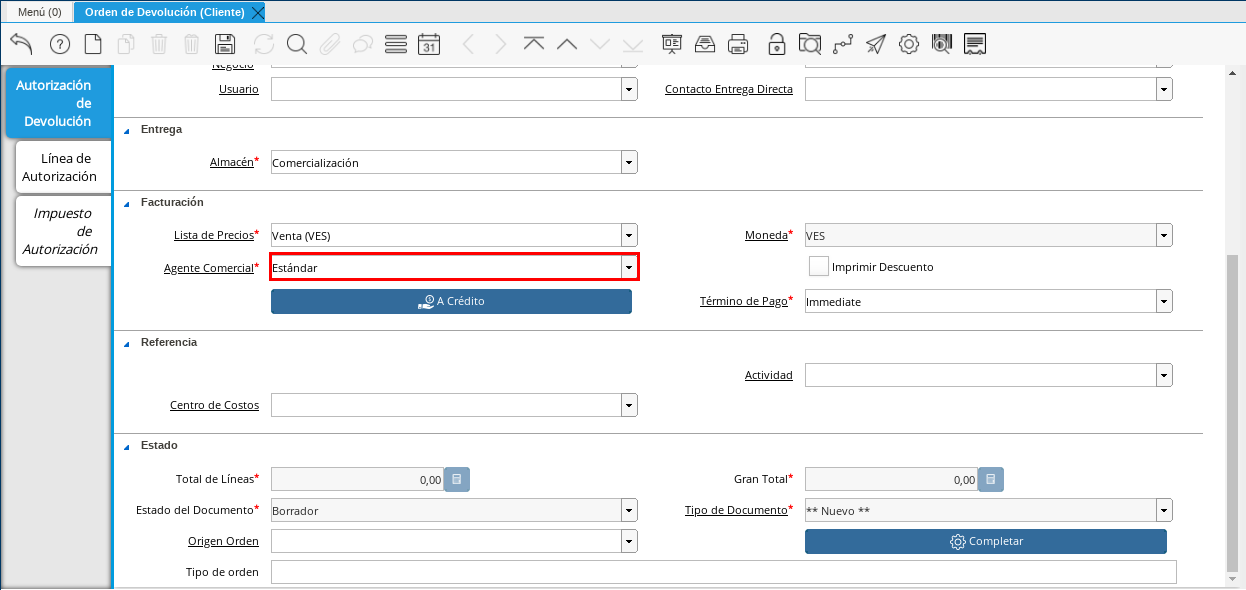The image size is (1246, 590).
Task: Click the Agente Comercial field showing Estándar
Action: point(446,267)
